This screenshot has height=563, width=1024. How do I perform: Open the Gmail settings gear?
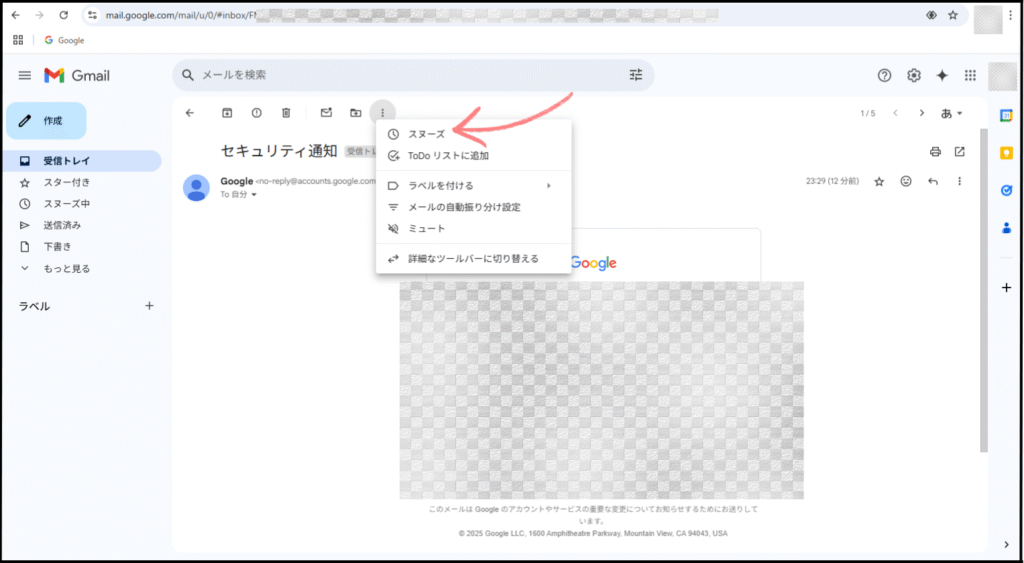tap(914, 76)
